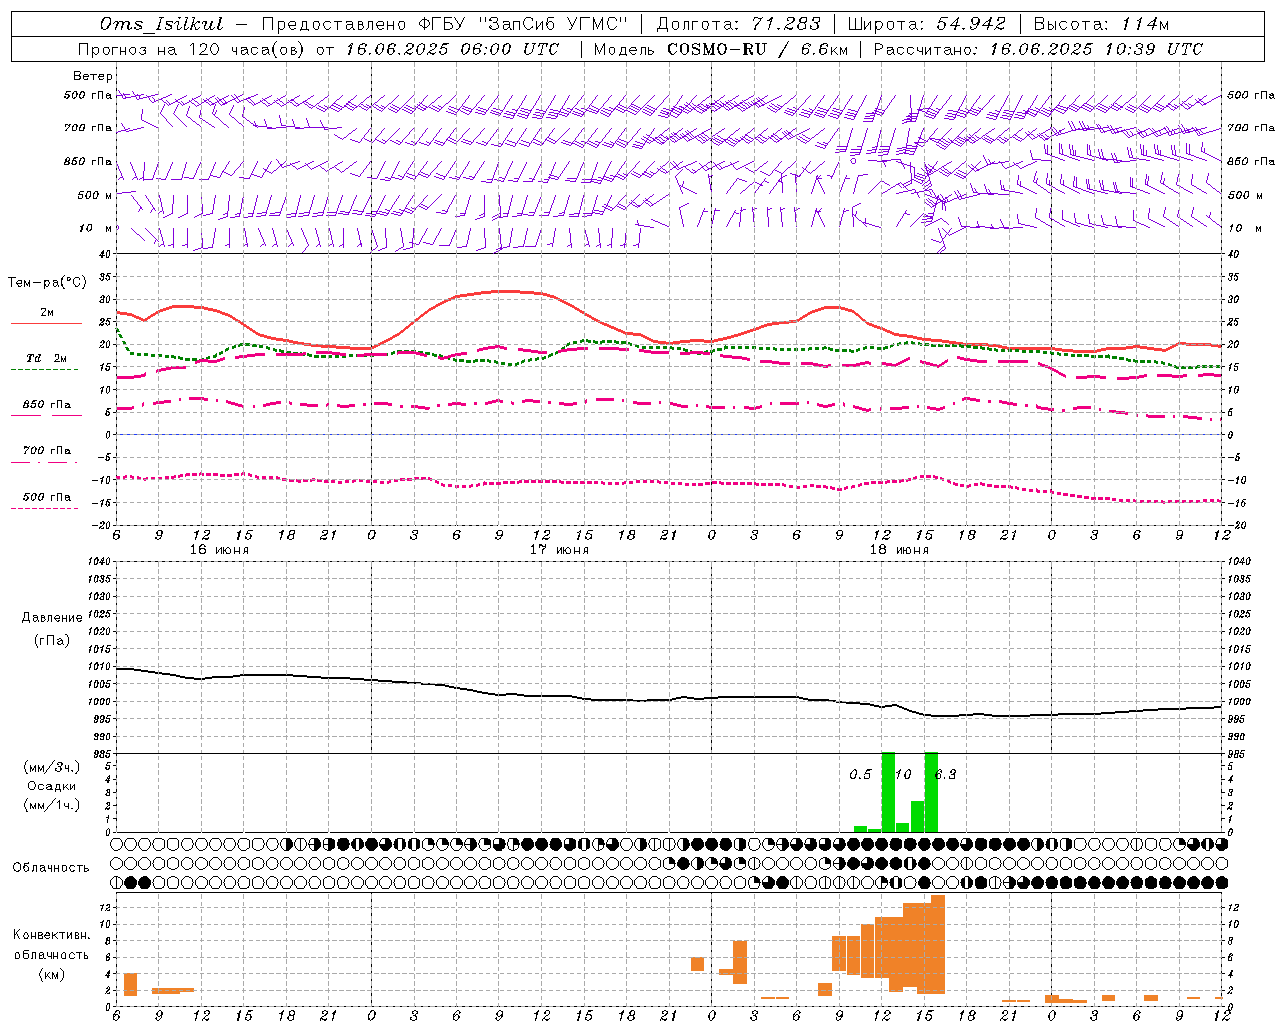Click the tall green precipitation bar labeled 10
Image resolution: width=1280 pixels, height=1024 pixels.
coord(888,792)
